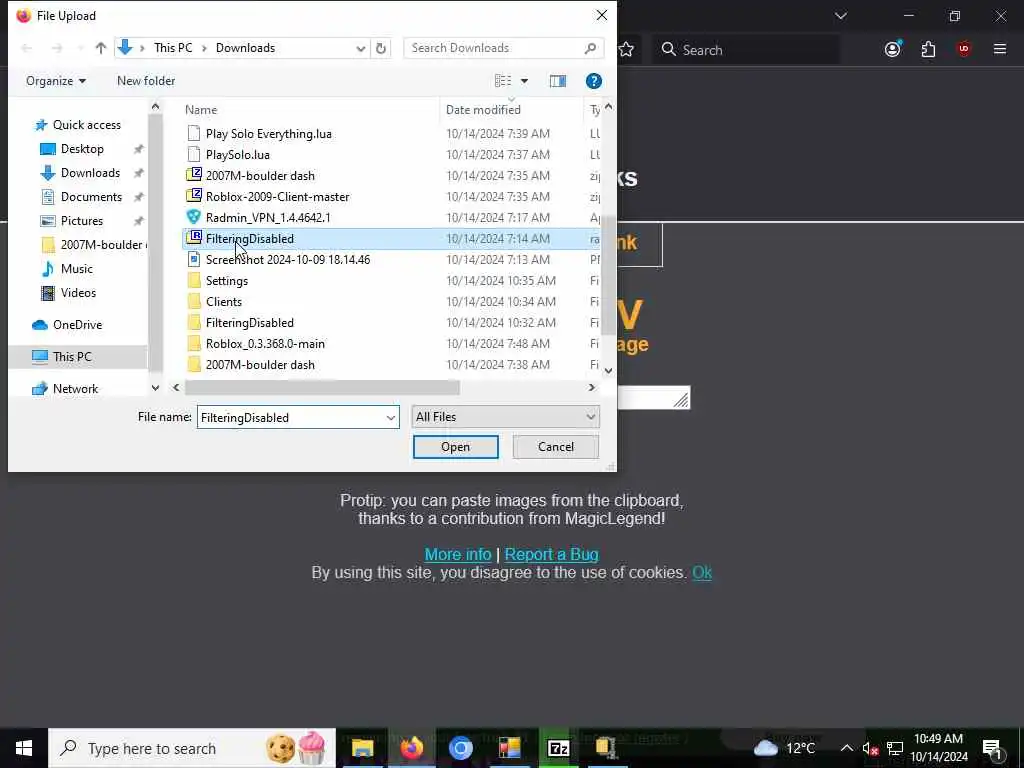Select Documents in navigation pane
Image resolution: width=1024 pixels, height=768 pixels.
(91, 197)
